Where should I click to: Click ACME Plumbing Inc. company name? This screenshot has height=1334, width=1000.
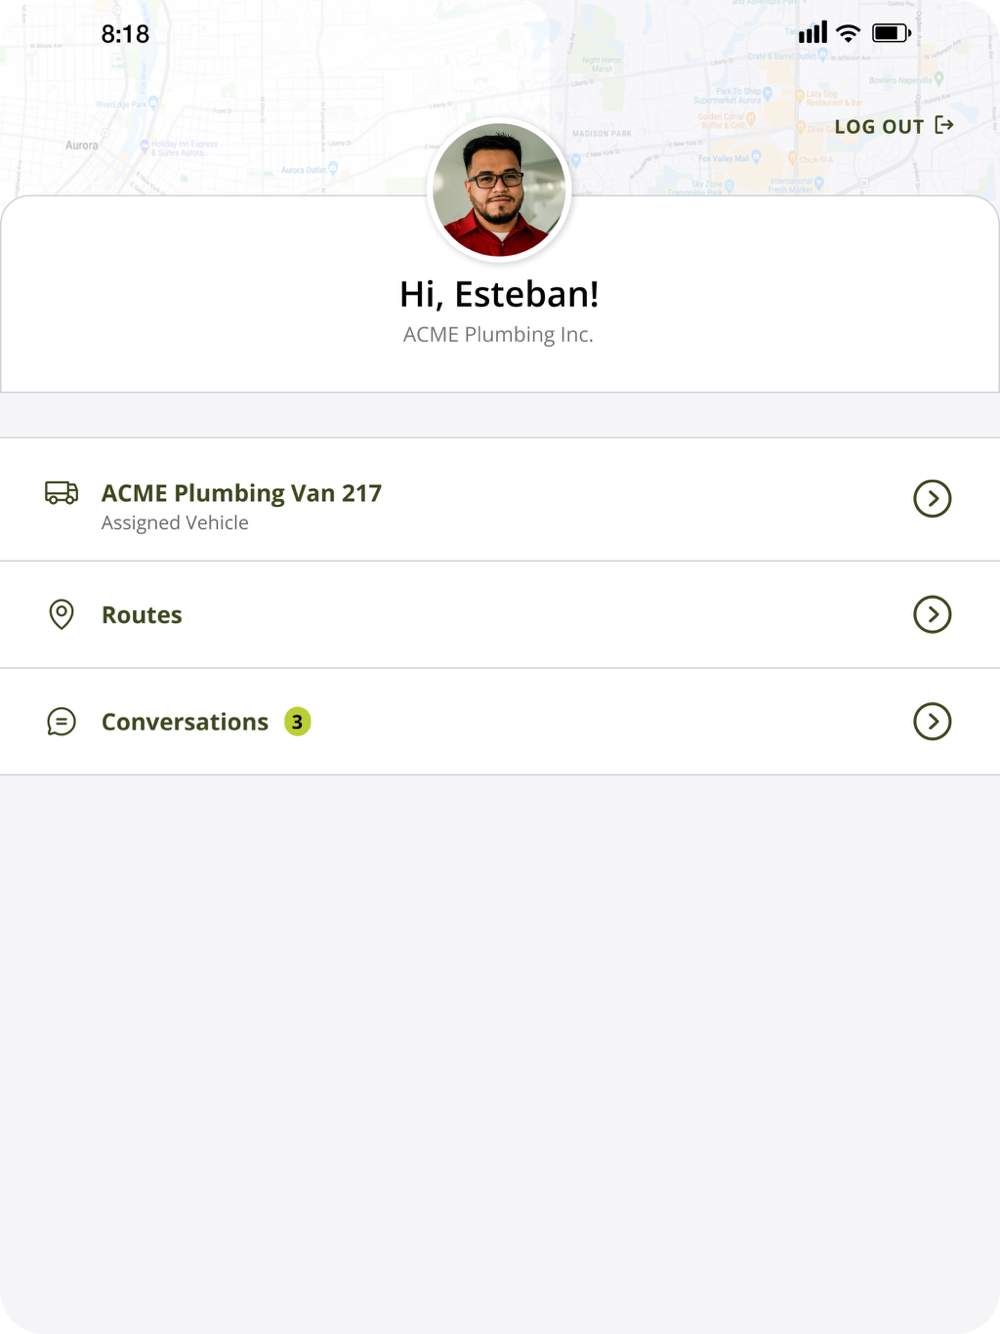pos(498,335)
